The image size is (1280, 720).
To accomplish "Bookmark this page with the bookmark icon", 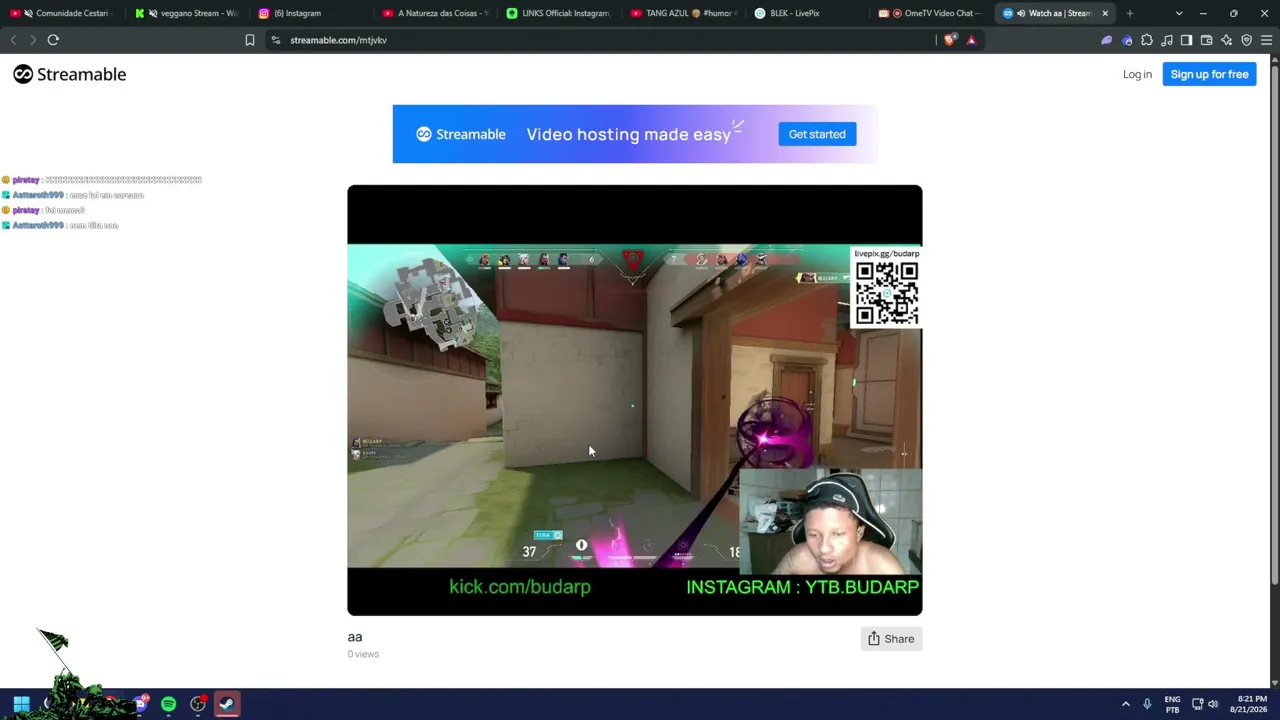I will [x=250, y=40].
